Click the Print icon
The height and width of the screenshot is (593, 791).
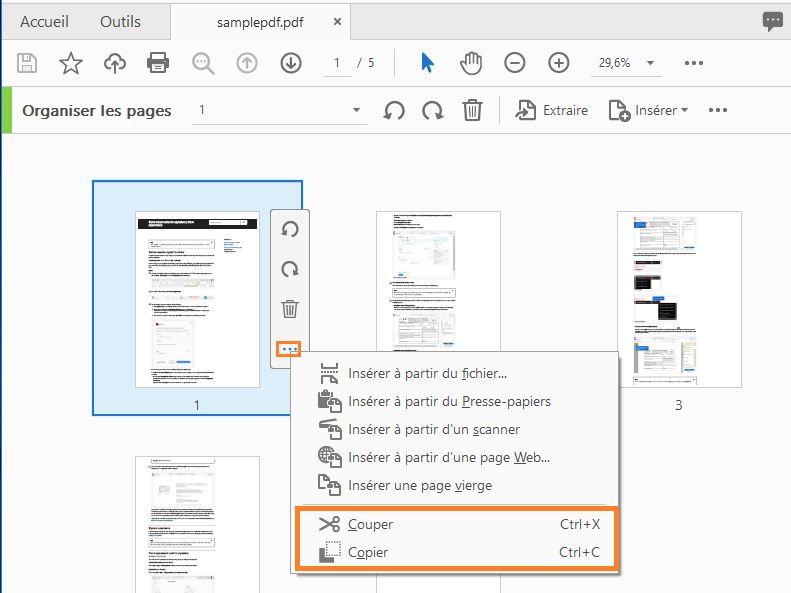click(x=158, y=63)
